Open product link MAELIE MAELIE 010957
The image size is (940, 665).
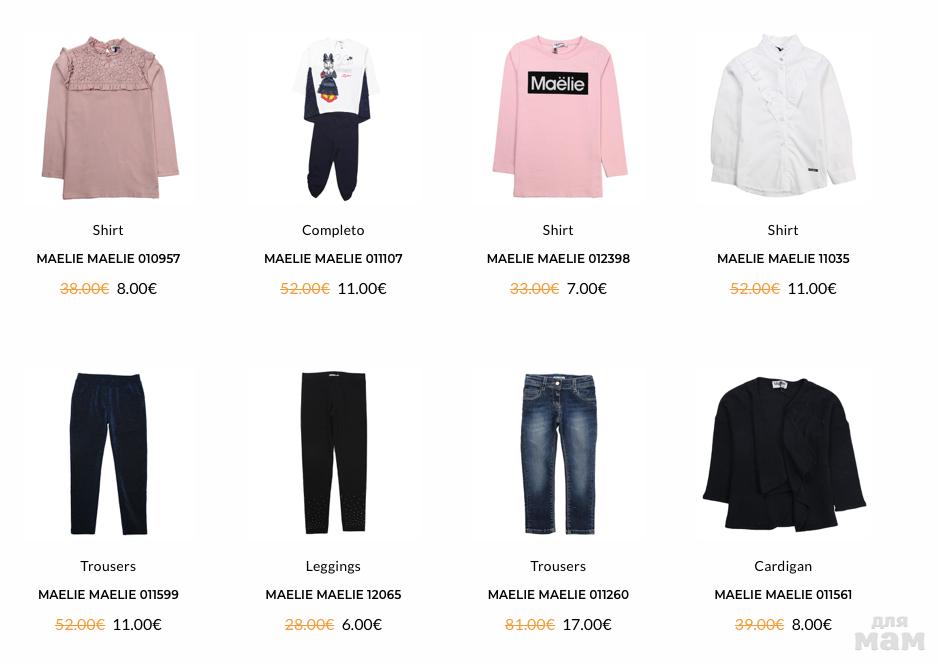108,258
